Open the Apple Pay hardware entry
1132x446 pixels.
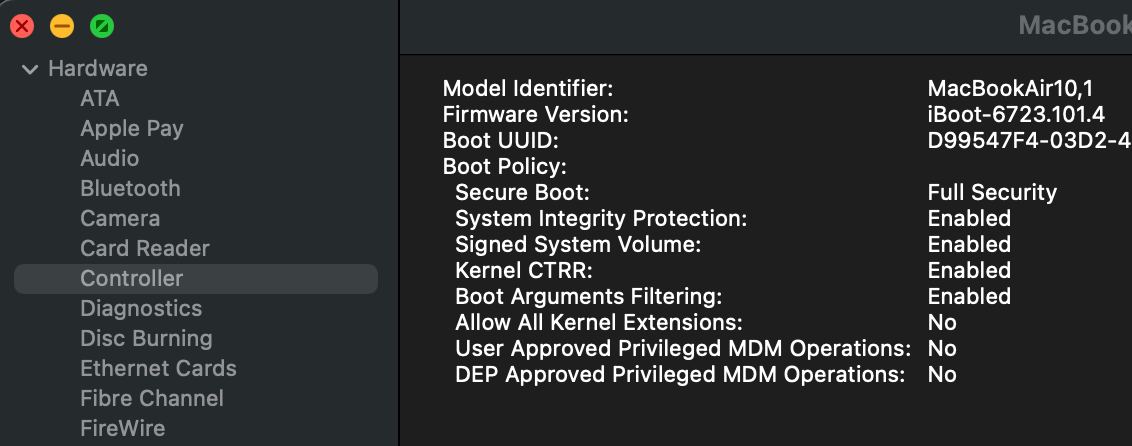coord(132,128)
